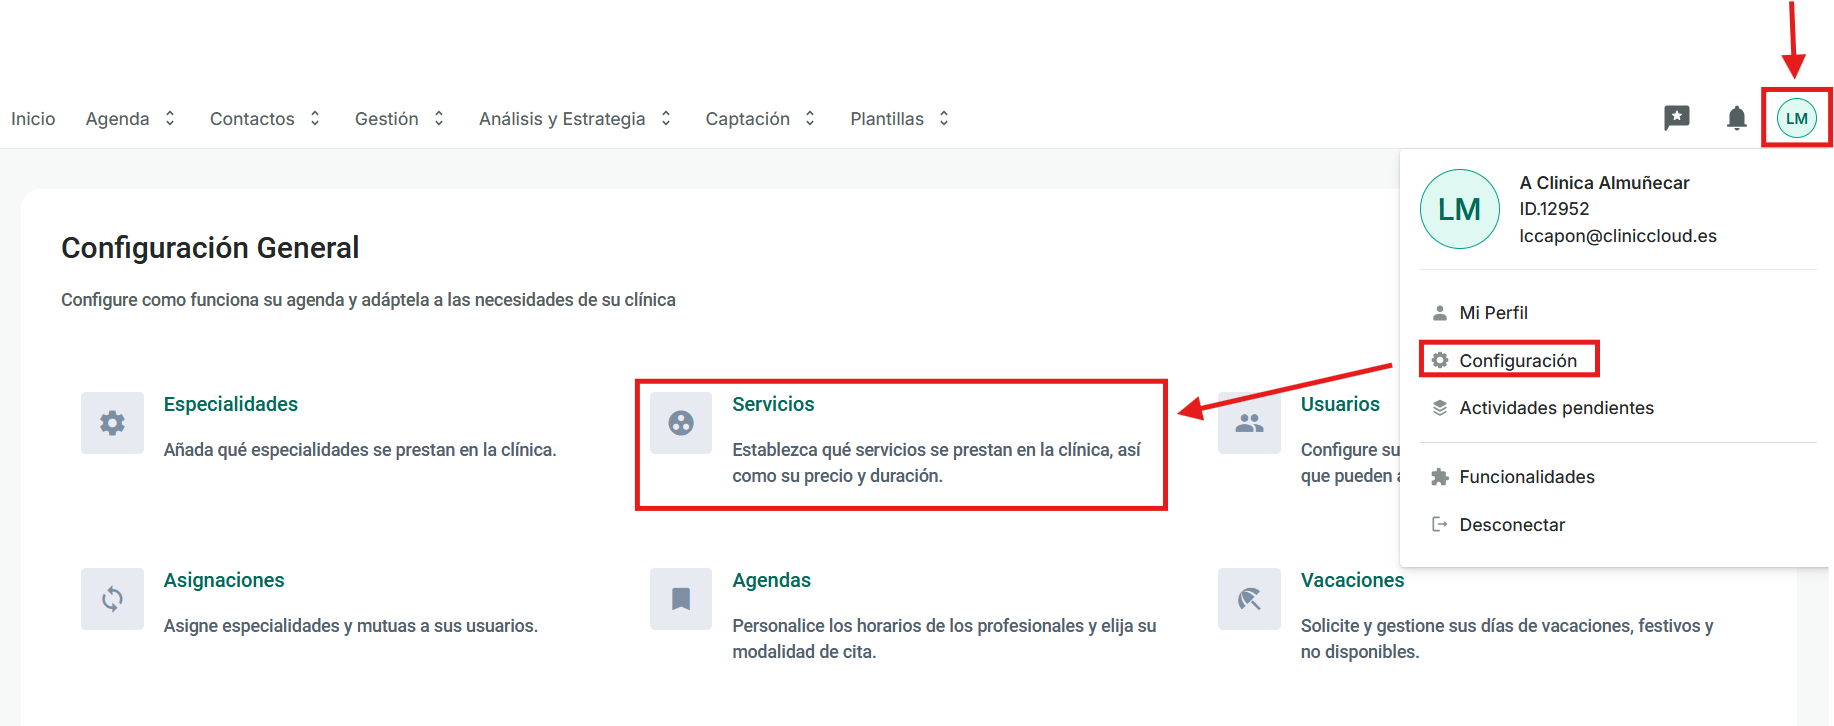Go to Inicio in navigation bar
The height and width of the screenshot is (726, 1834).
click(33, 119)
